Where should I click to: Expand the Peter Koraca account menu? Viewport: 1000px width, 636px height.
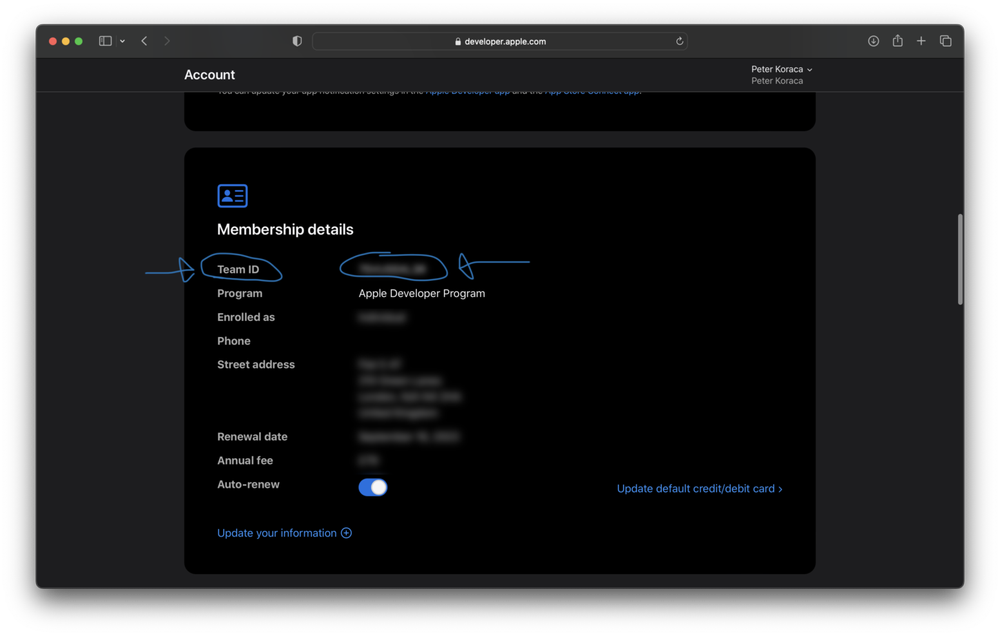click(781, 69)
